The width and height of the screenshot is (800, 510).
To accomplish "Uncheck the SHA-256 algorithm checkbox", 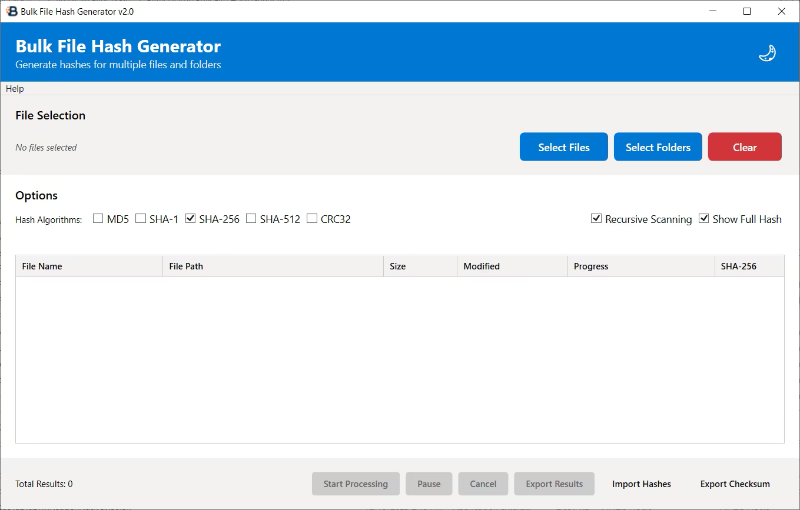I will (x=191, y=219).
